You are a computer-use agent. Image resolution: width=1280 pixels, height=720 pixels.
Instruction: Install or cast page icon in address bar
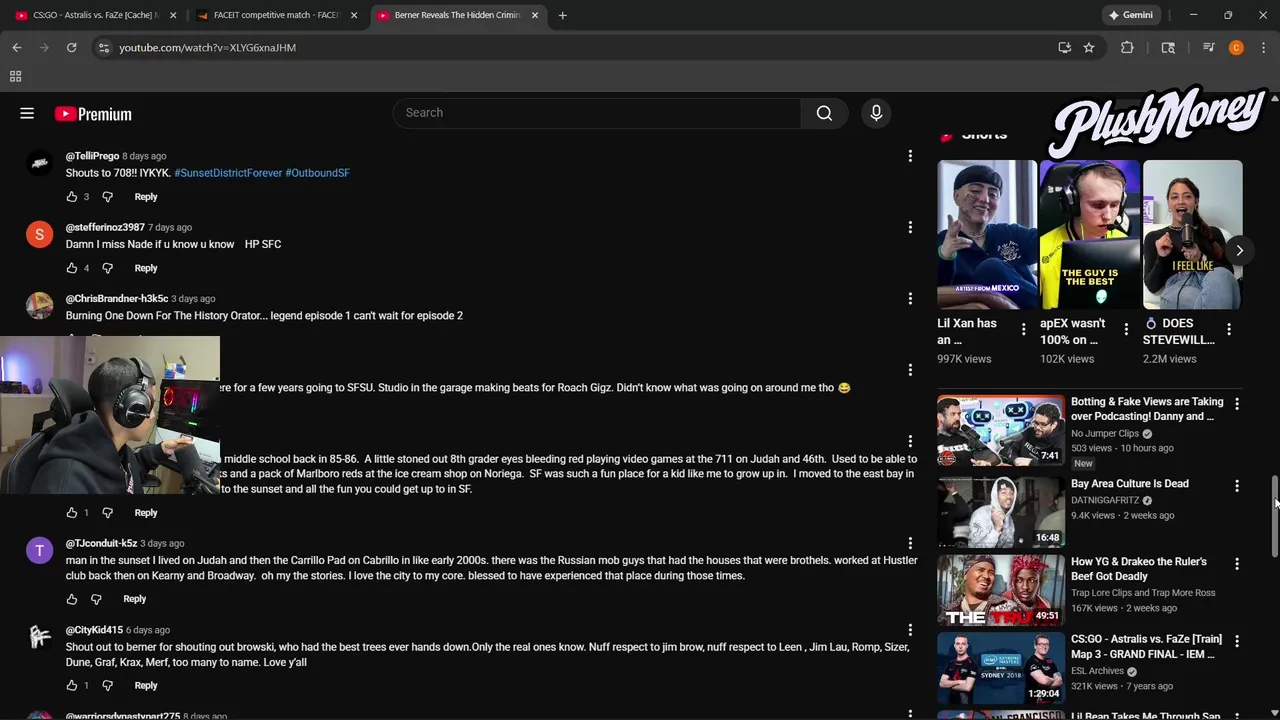coord(1064,47)
